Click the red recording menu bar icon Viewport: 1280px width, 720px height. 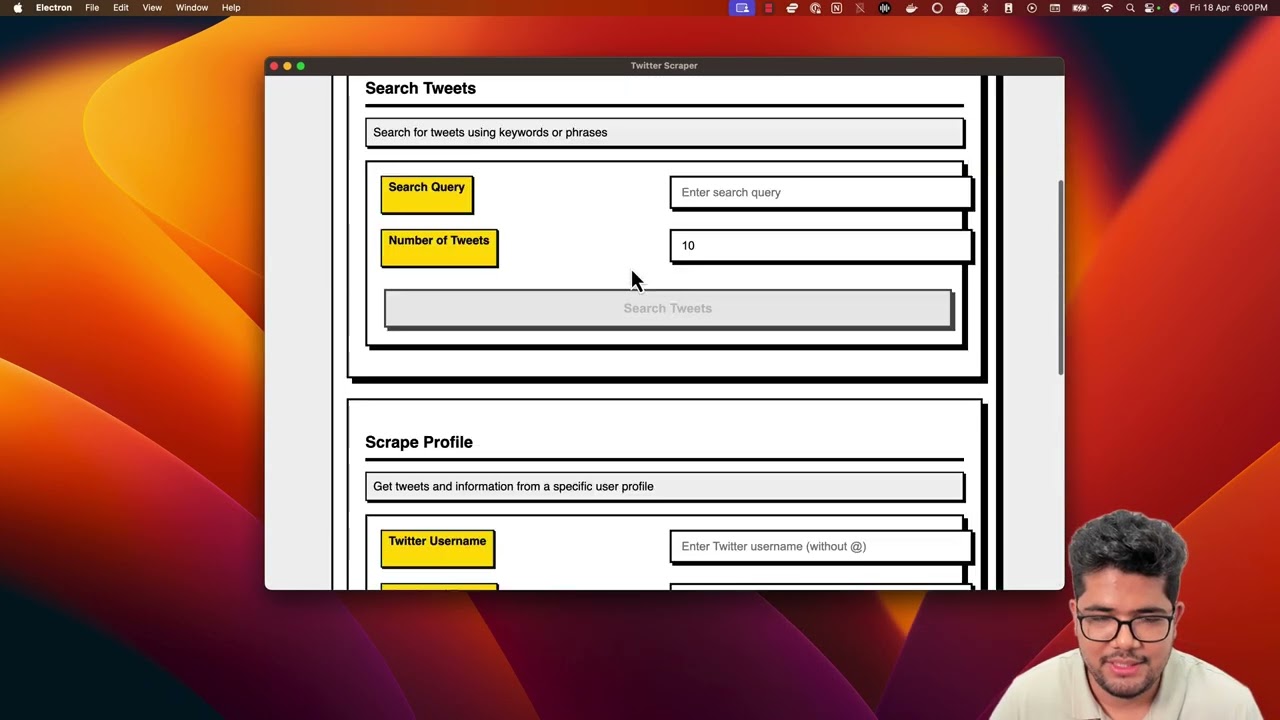click(x=768, y=8)
